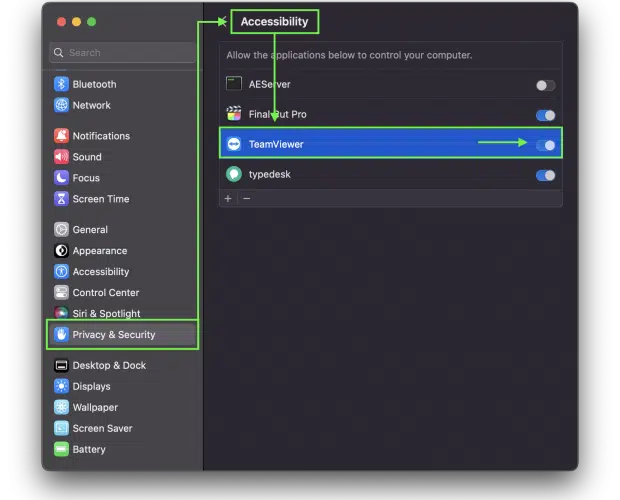Open Control Center settings
The height and width of the screenshot is (500, 620).
(123, 292)
